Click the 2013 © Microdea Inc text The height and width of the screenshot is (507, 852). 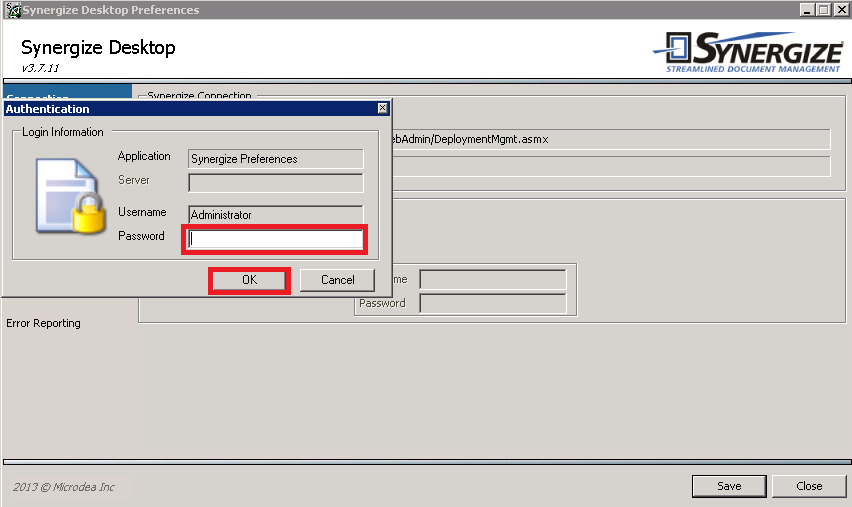[64, 487]
